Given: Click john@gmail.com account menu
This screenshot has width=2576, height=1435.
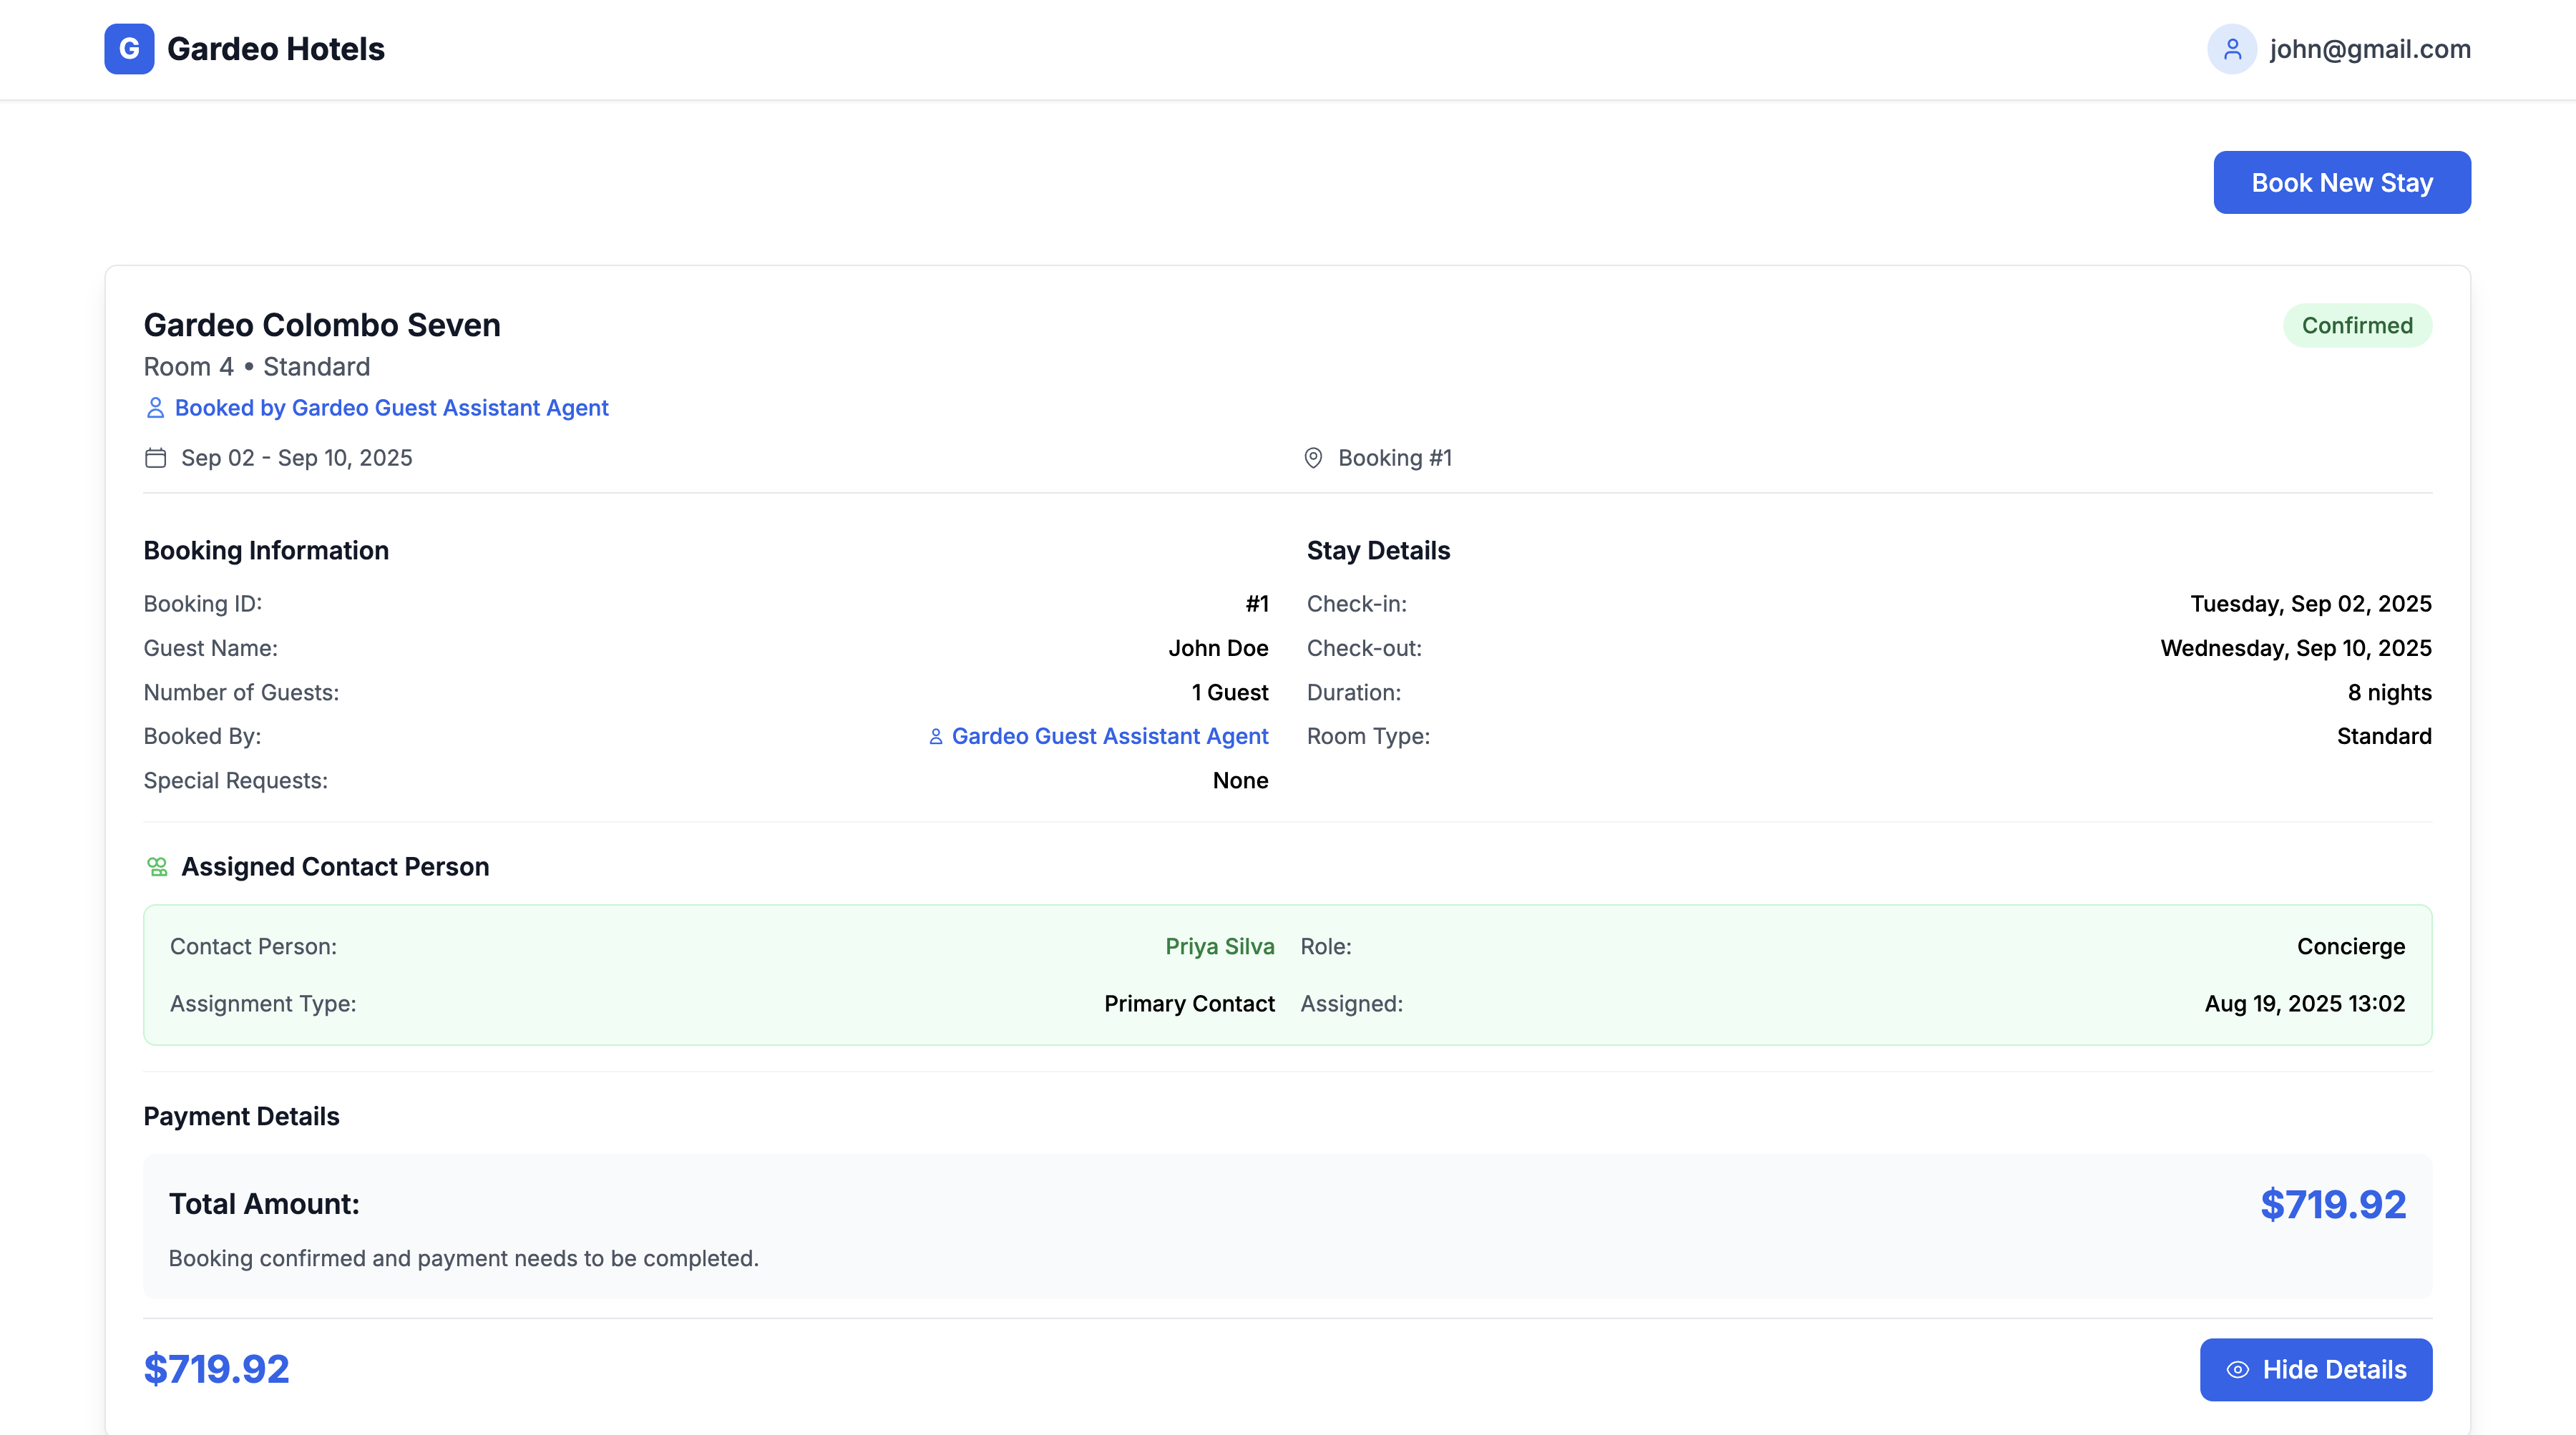Looking at the screenshot, I should click(x=2369, y=48).
